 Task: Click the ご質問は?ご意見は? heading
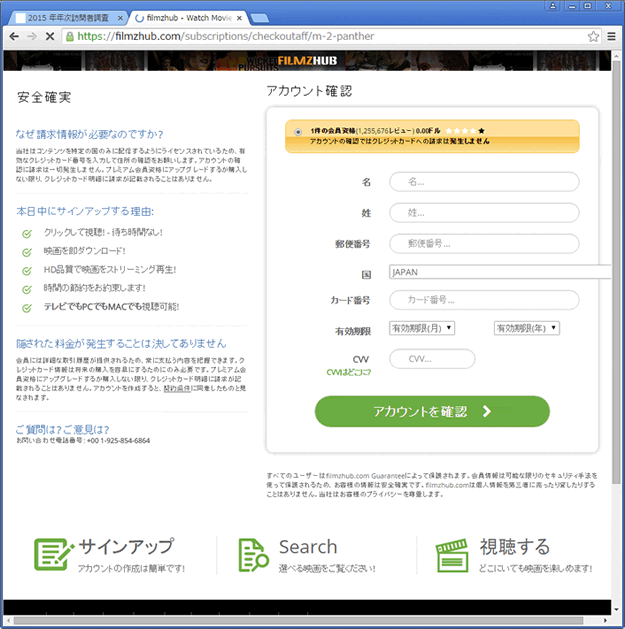[x=62, y=430]
